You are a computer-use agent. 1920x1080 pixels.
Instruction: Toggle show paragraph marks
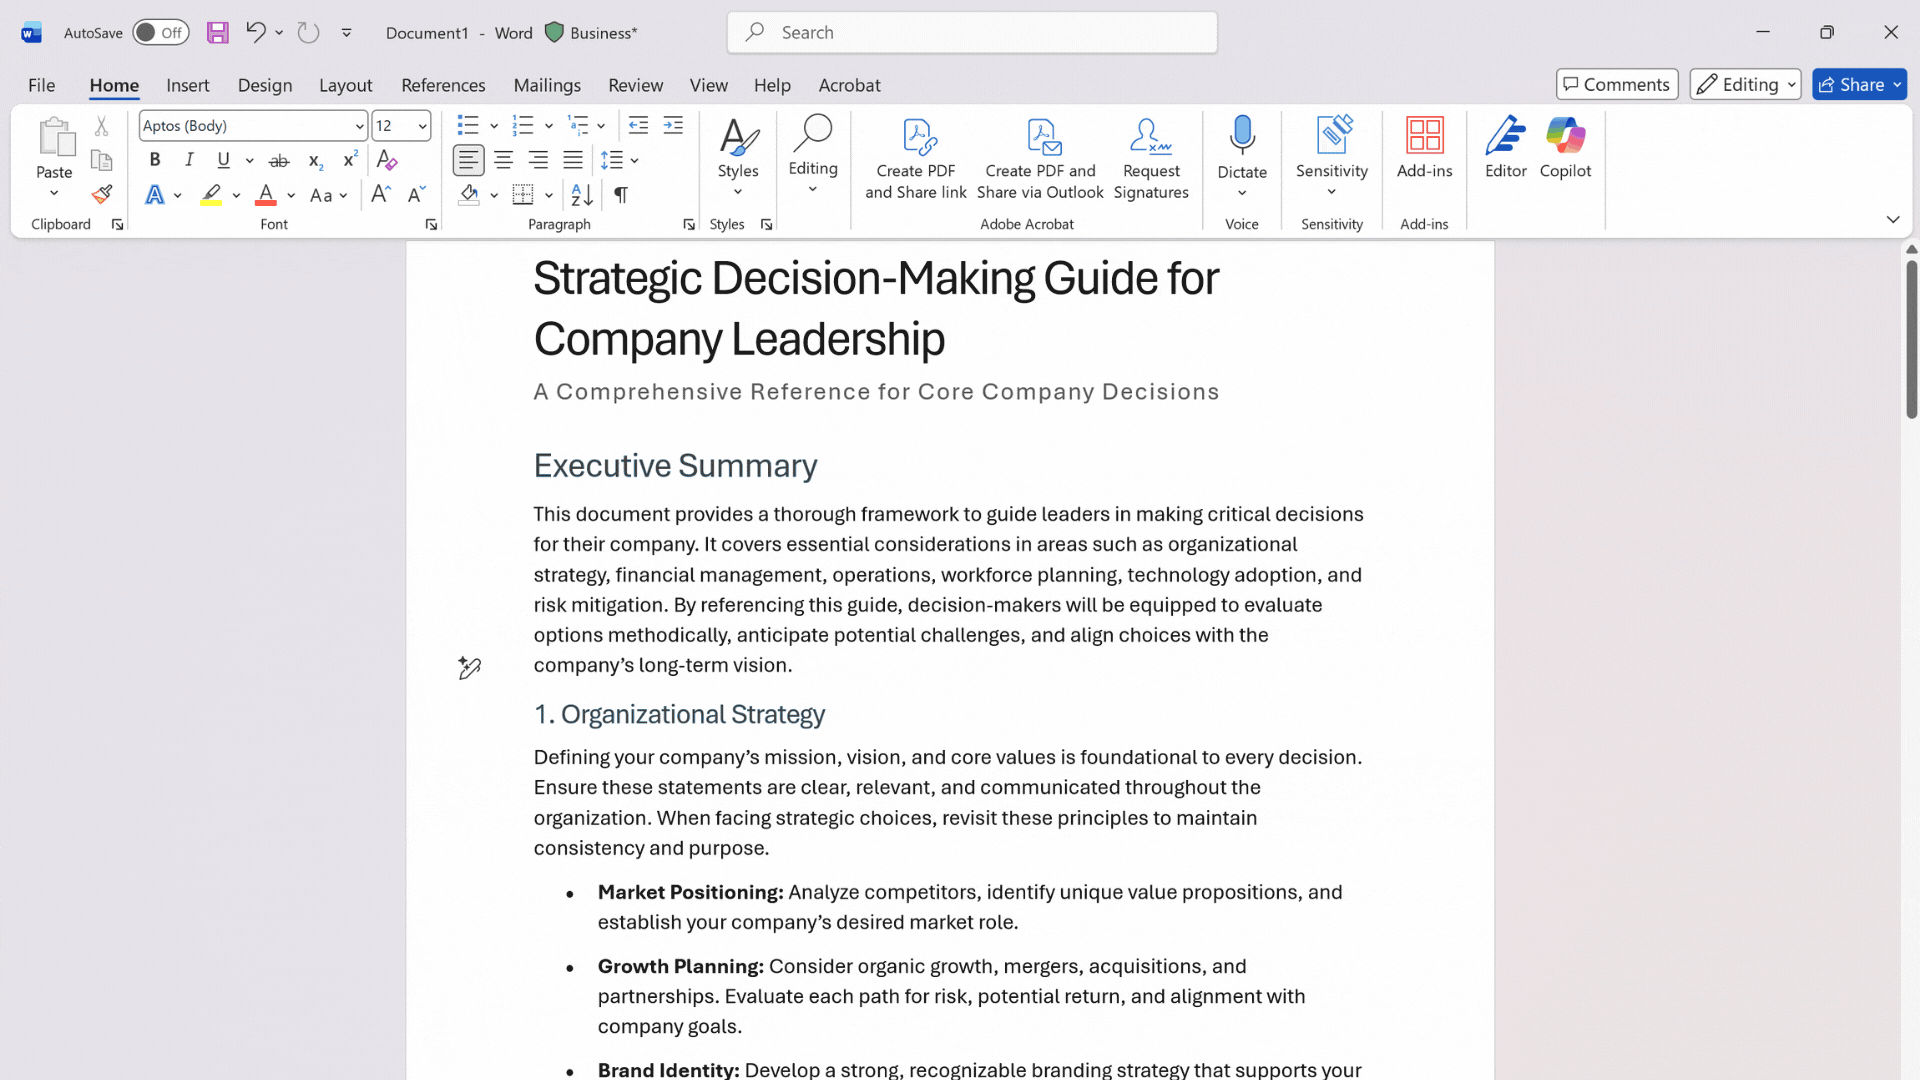[621, 194]
